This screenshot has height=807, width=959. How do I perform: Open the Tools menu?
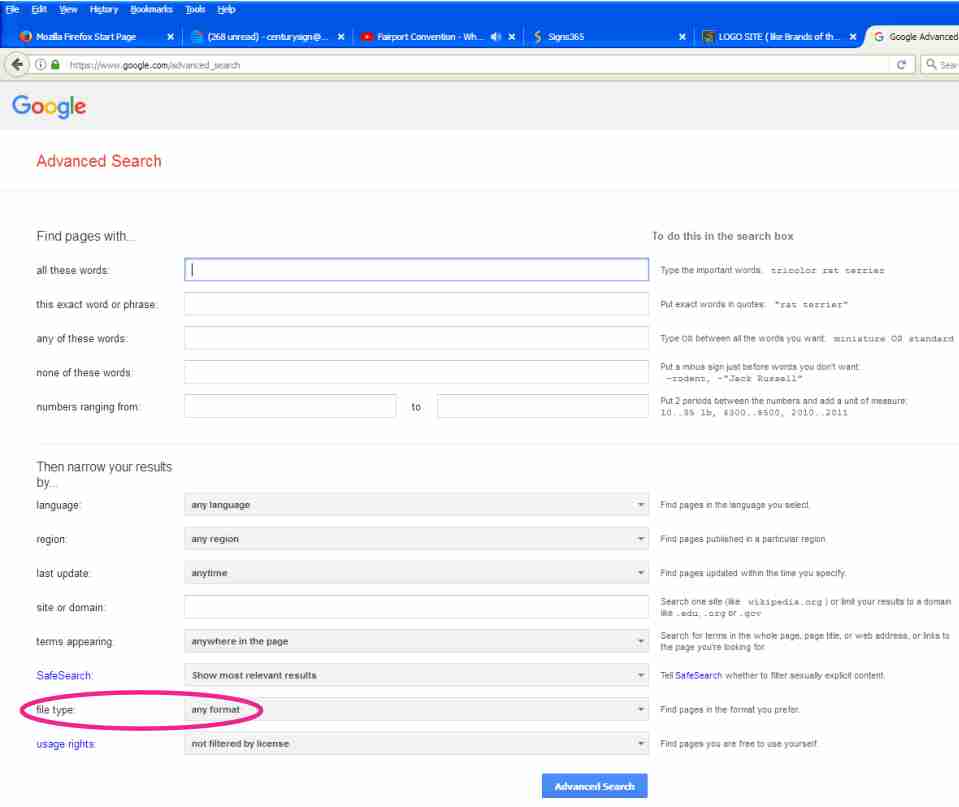pos(195,9)
